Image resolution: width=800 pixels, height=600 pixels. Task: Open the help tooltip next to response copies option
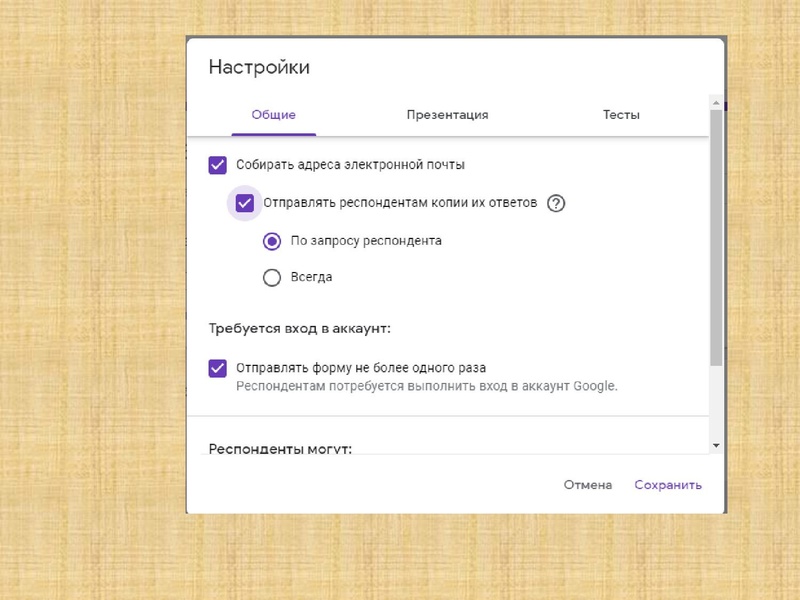point(556,202)
